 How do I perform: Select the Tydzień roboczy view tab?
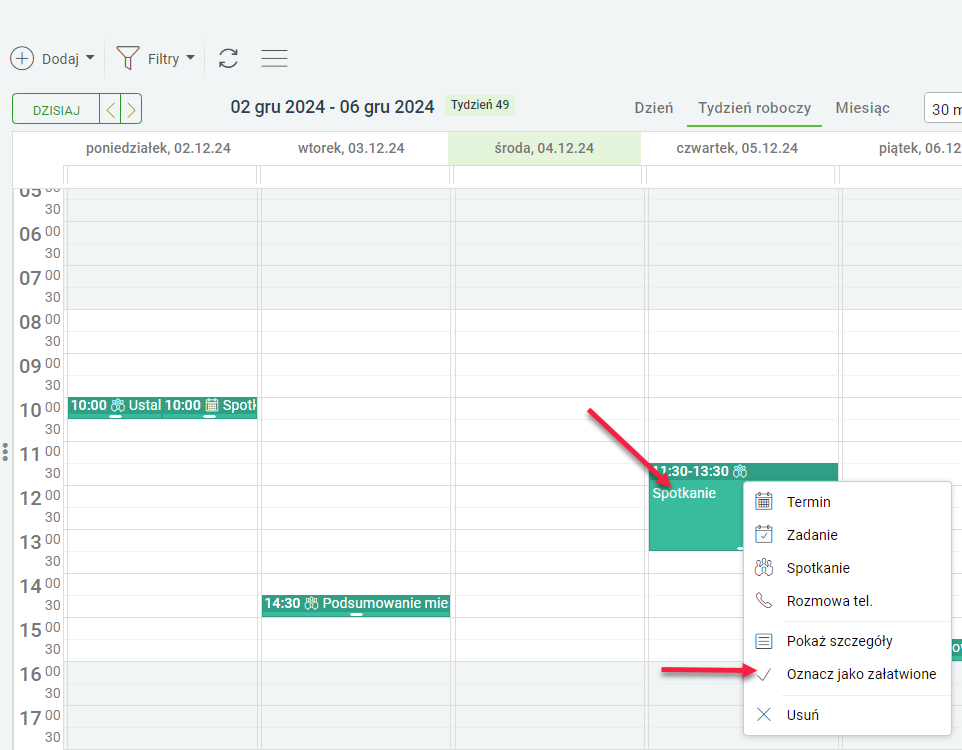pyautogui.click(x=754, y=108)
